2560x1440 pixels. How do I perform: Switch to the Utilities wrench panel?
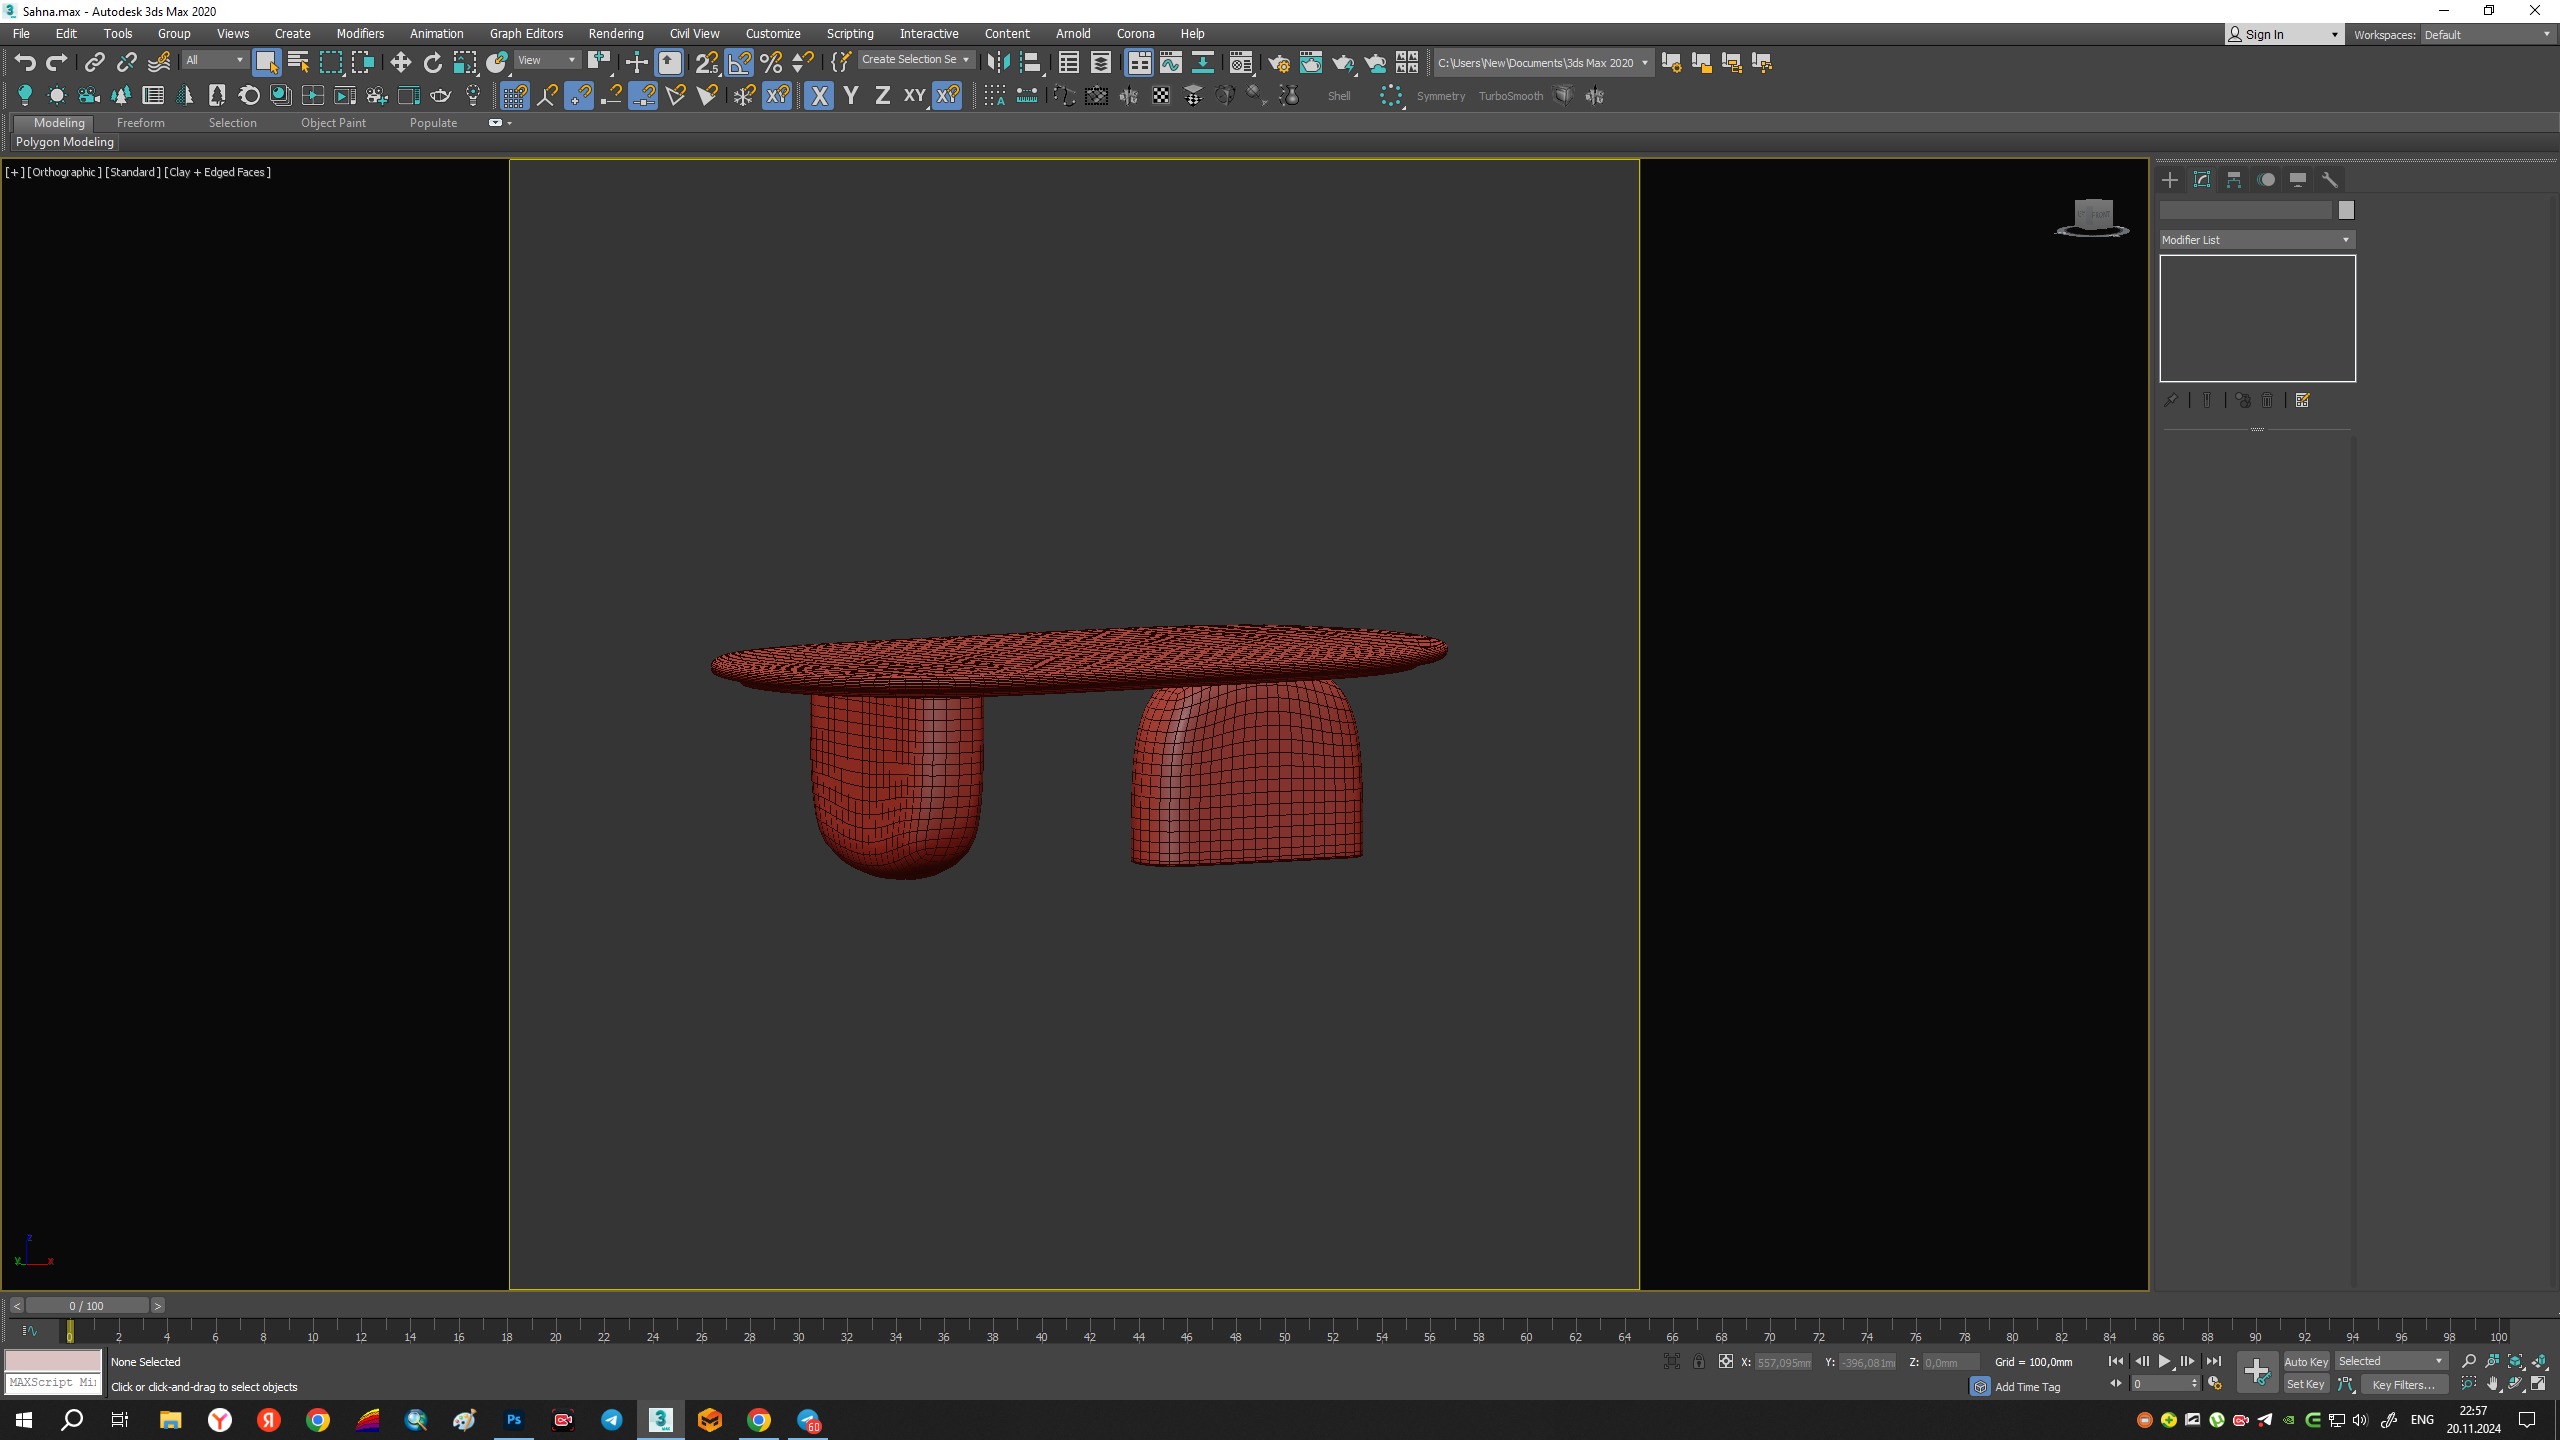[2330, 180]
